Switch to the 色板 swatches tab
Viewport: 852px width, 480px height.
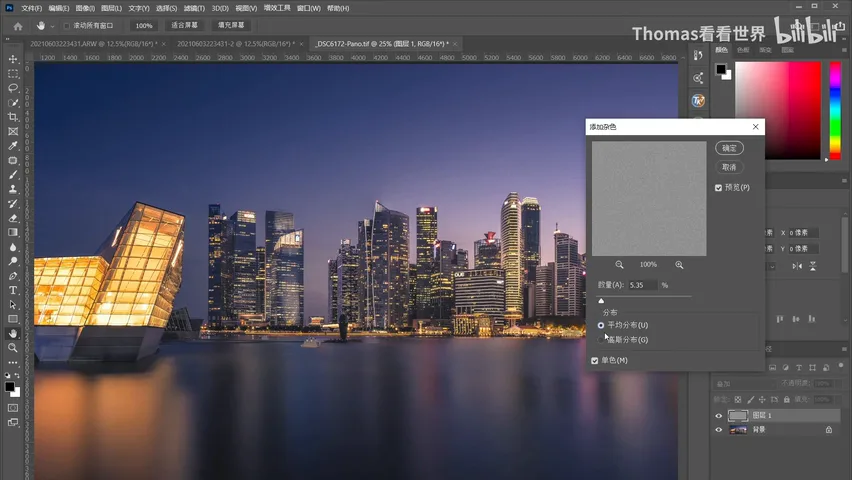[743, 49]
